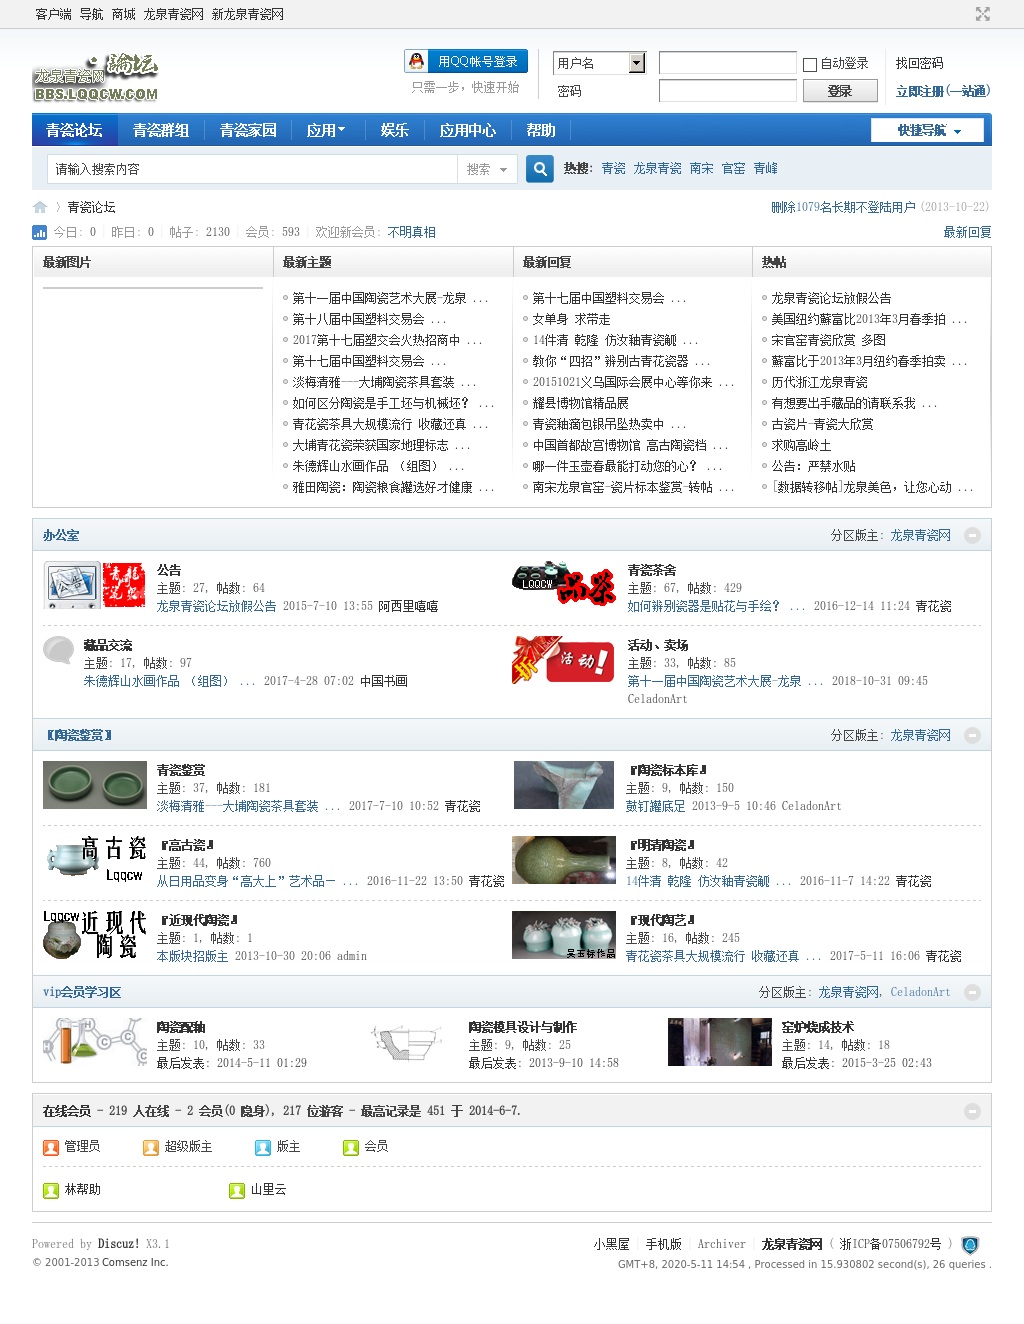Toggle the widescreen switch icon top right
Screen dimensions: 1024x1324
pyautogui.click(x=983, y=14)
